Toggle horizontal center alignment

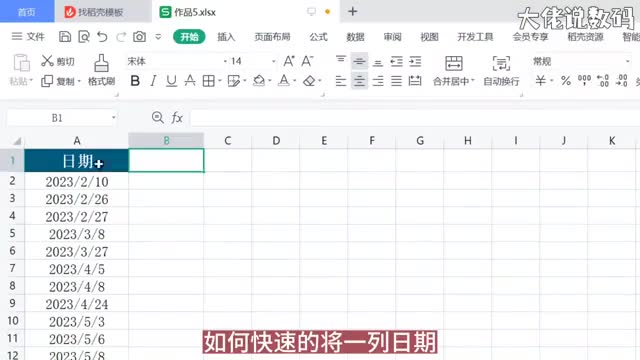(x=359, y=81)
